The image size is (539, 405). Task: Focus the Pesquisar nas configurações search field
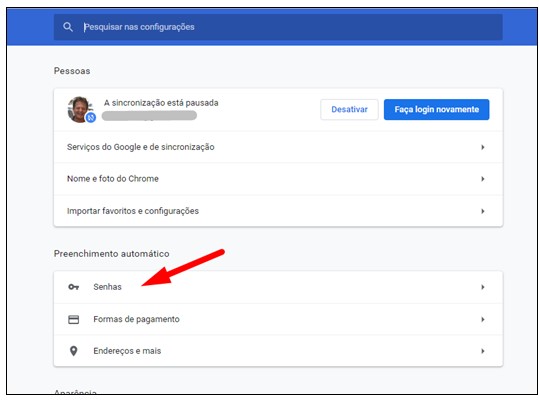click(x=278, y=27)
